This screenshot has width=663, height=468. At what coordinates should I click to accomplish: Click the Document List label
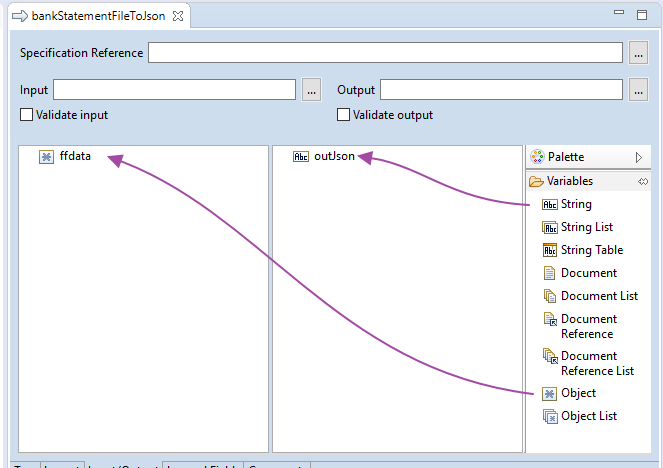(599, 296)
